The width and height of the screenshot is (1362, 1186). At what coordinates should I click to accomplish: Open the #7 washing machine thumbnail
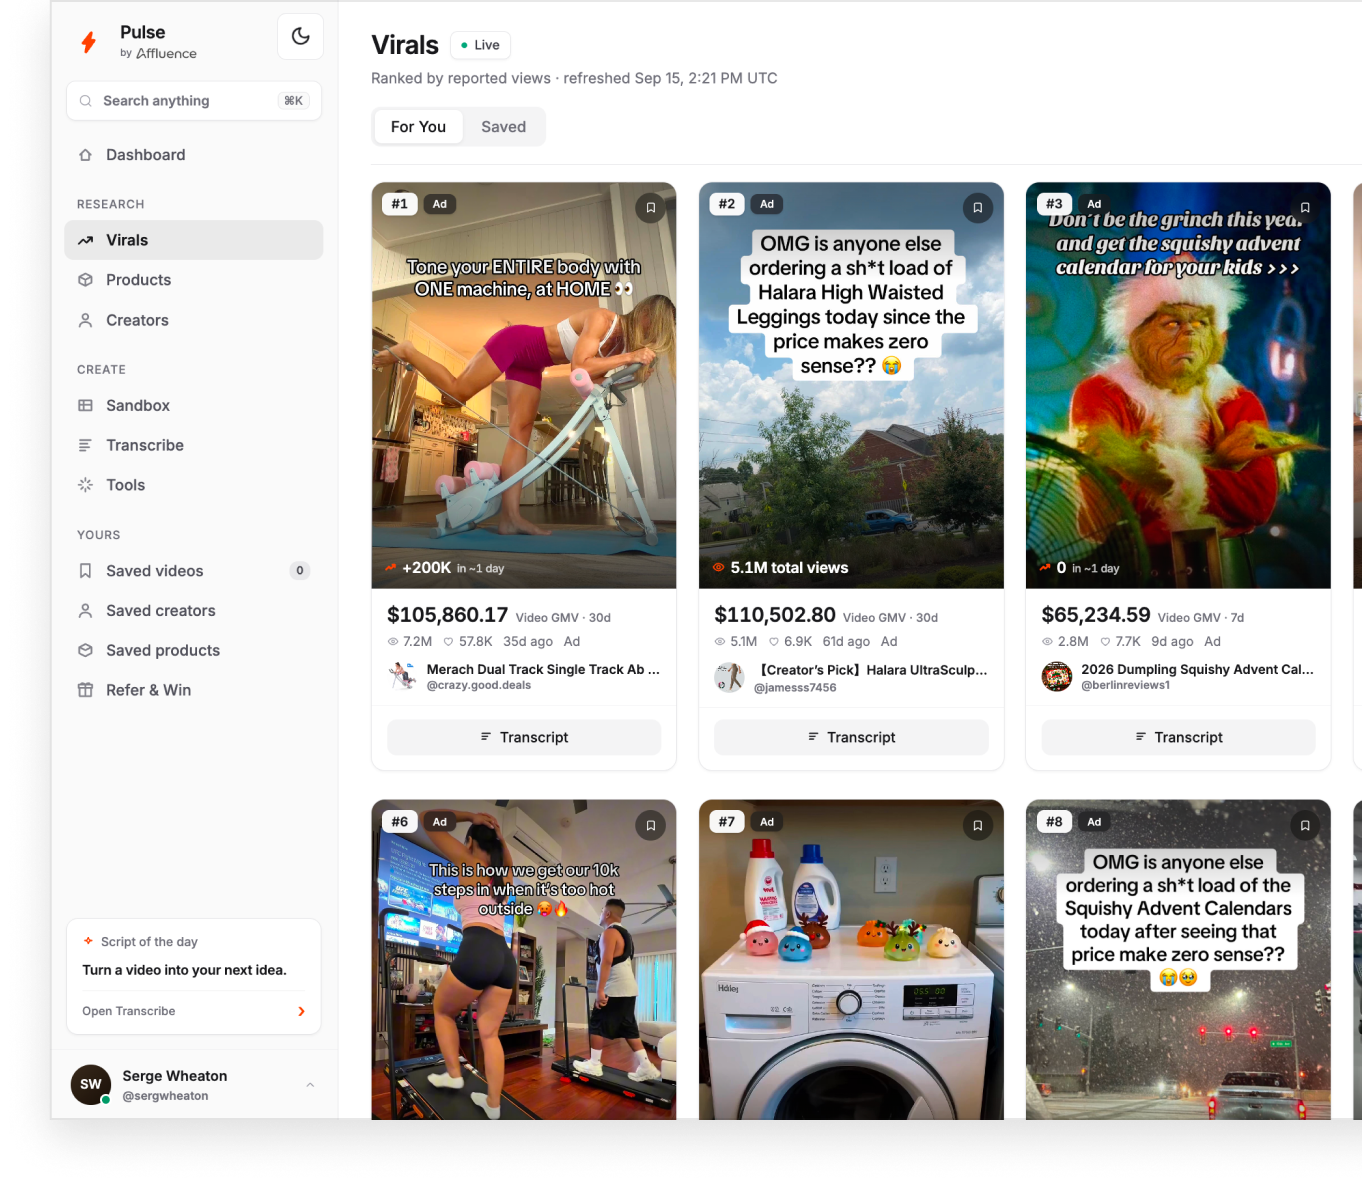[x=851, y=960]
